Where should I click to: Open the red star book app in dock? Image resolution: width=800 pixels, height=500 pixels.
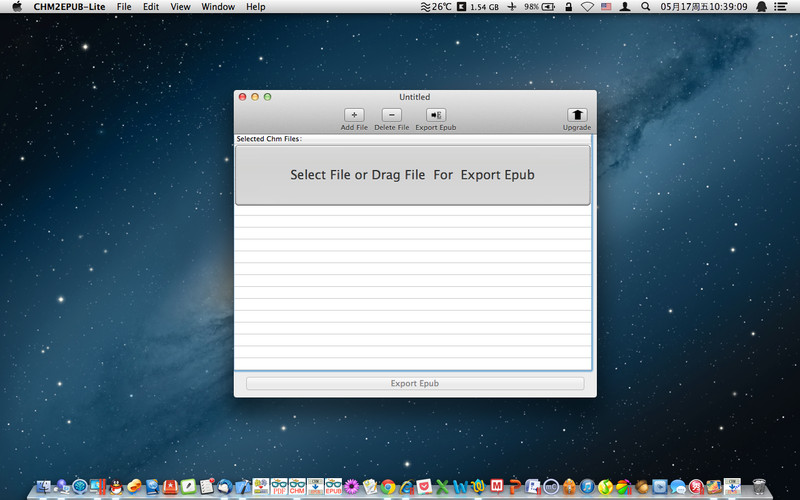click(170, 487)
